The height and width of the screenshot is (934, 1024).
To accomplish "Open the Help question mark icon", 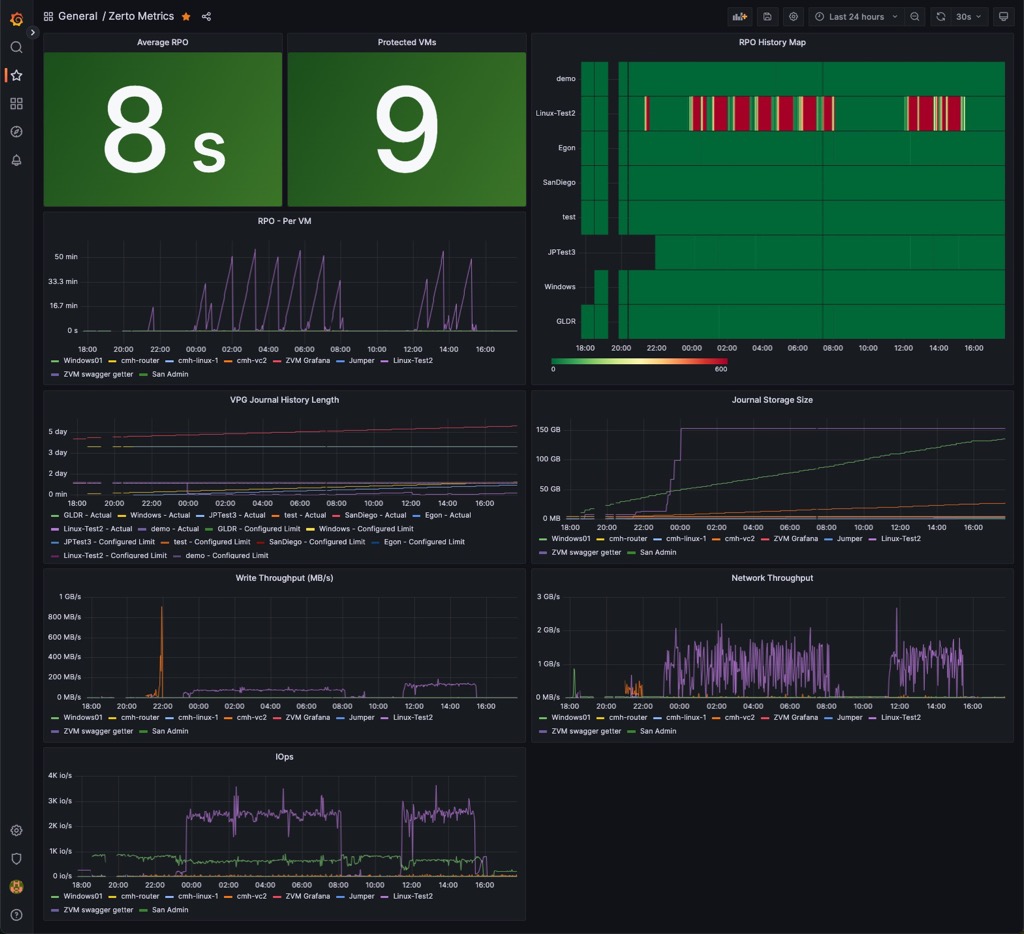I will tap(16, 914).
